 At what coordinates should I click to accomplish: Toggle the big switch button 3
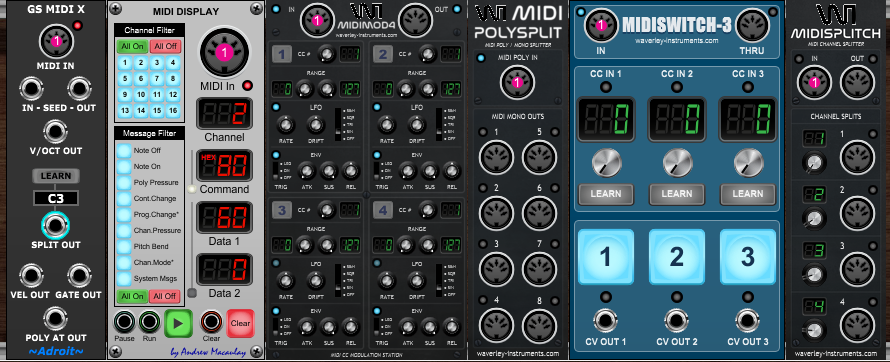click(748, 257)
